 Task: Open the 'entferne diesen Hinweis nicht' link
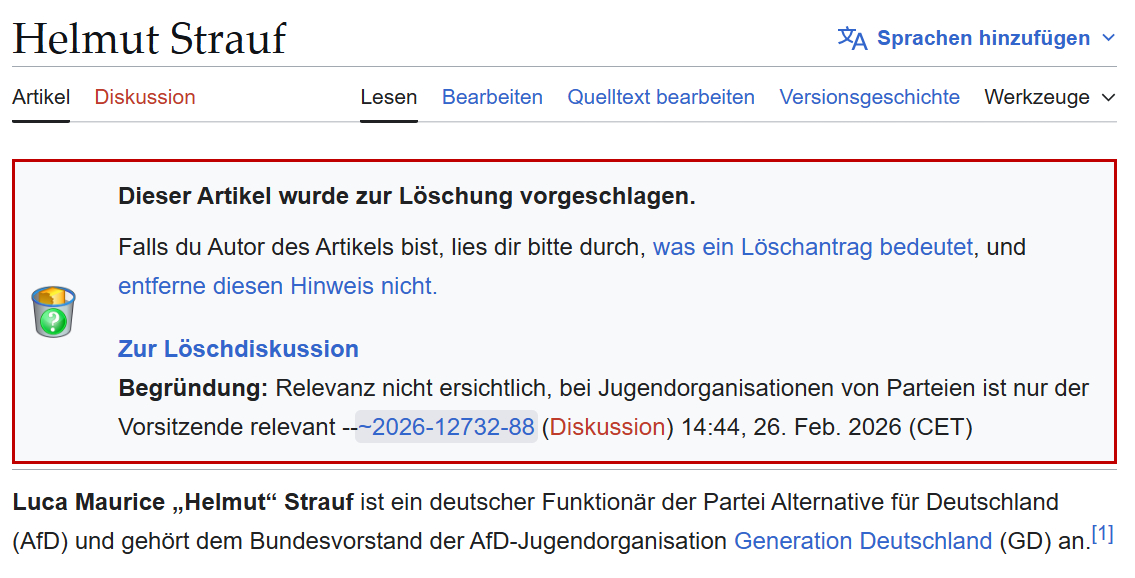[x=278, y=286]
